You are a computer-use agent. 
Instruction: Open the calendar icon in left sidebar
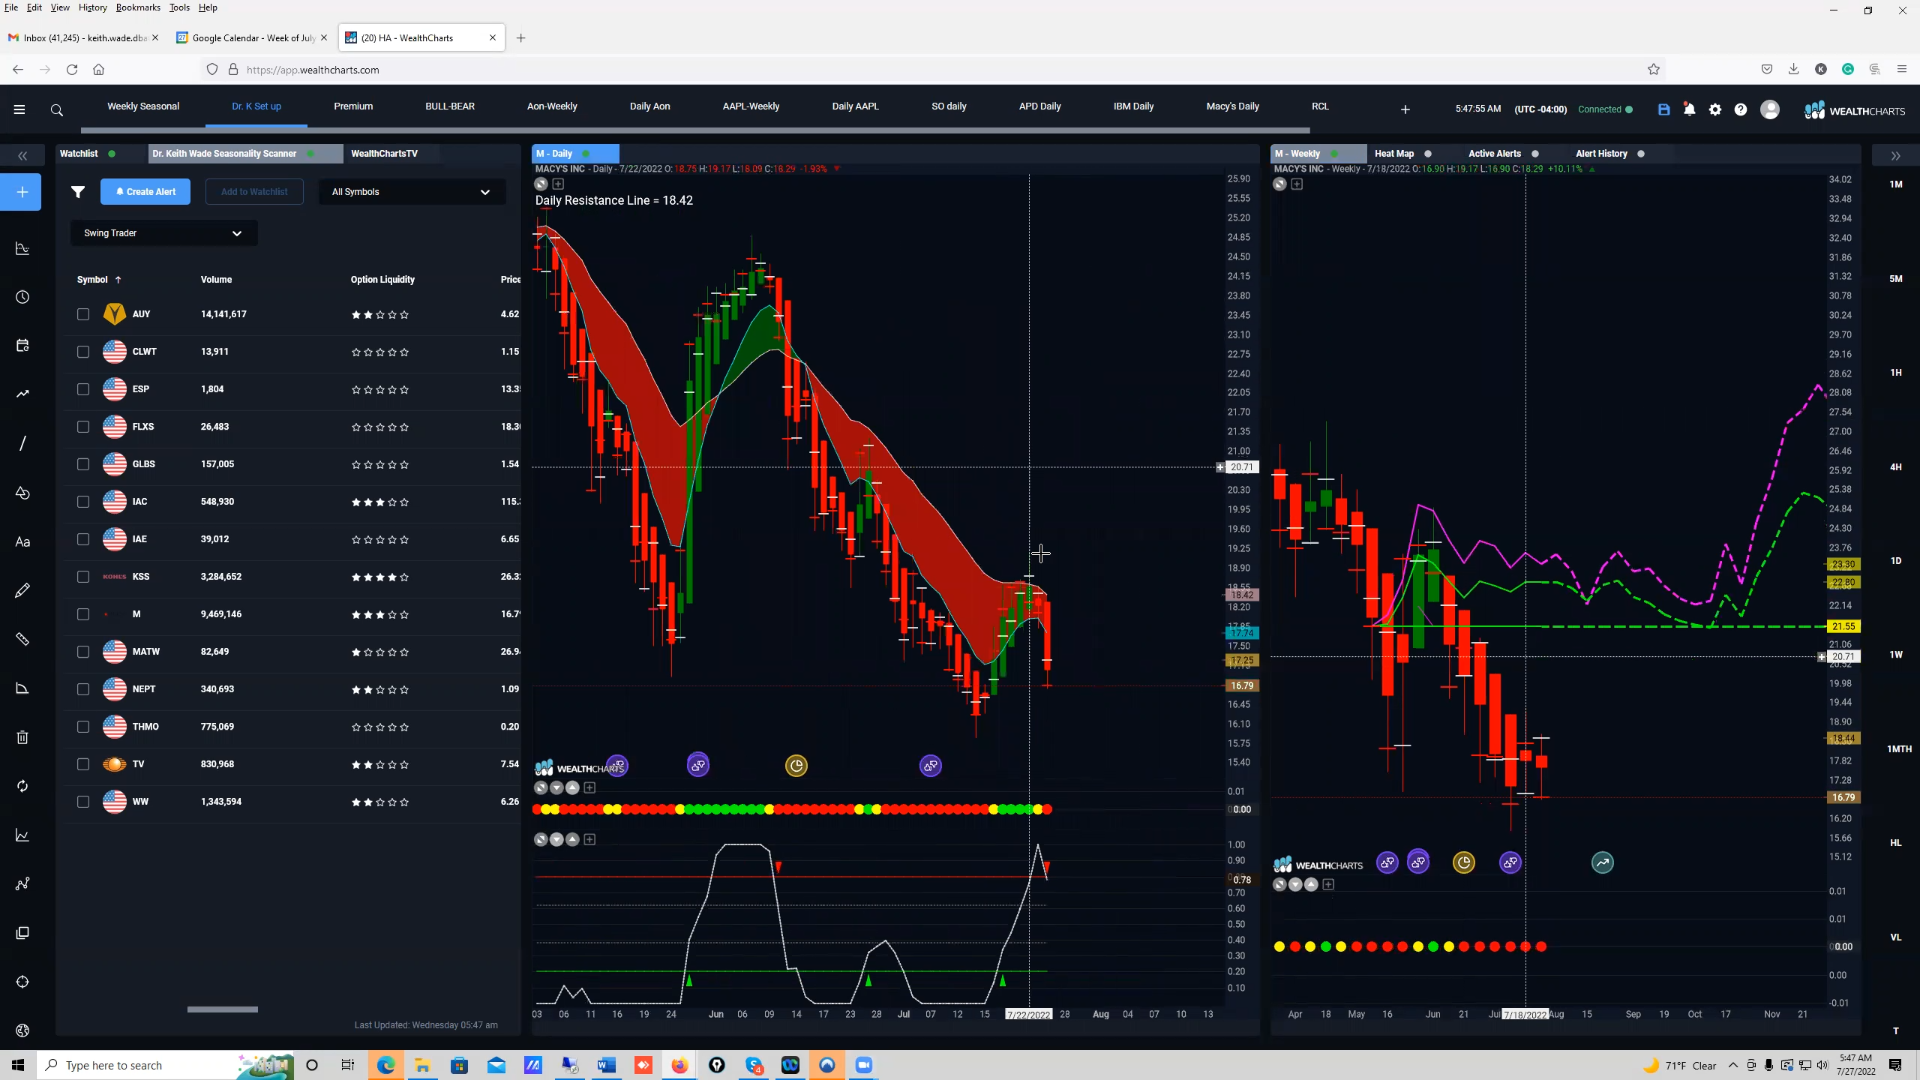[x=22, y=346]
